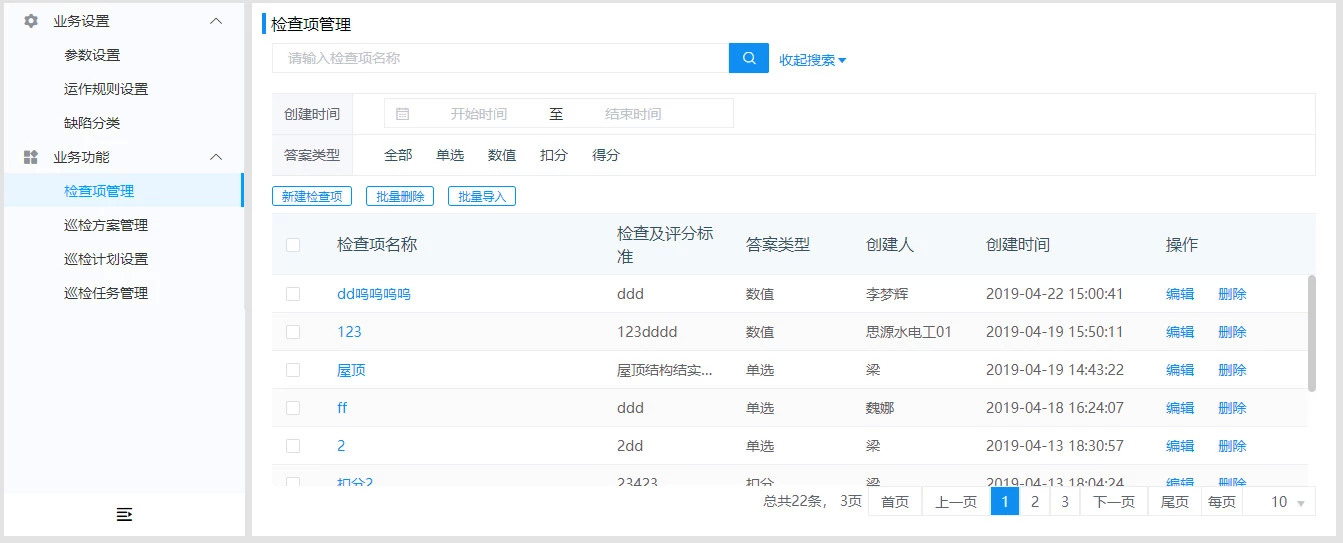Click the 业务功能 grid icon

31,157
